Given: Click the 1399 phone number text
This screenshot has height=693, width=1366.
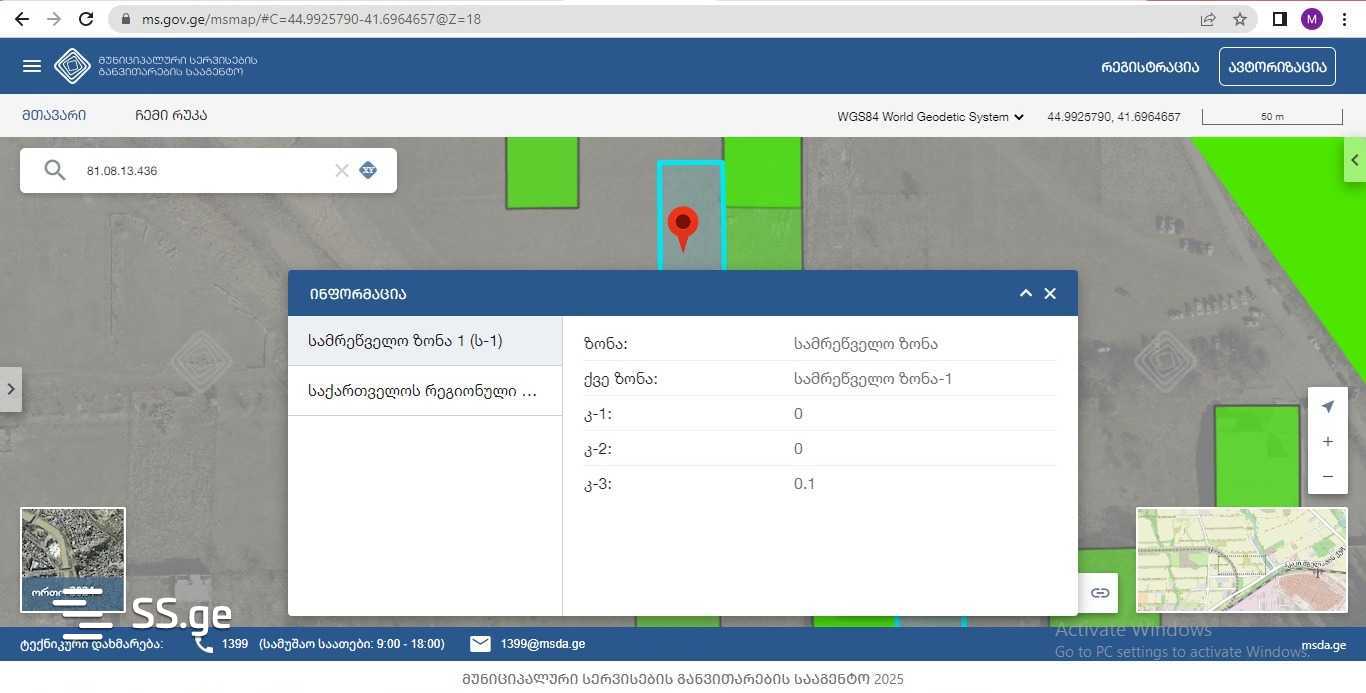Looking at the screenshot, I should point(235,644).
